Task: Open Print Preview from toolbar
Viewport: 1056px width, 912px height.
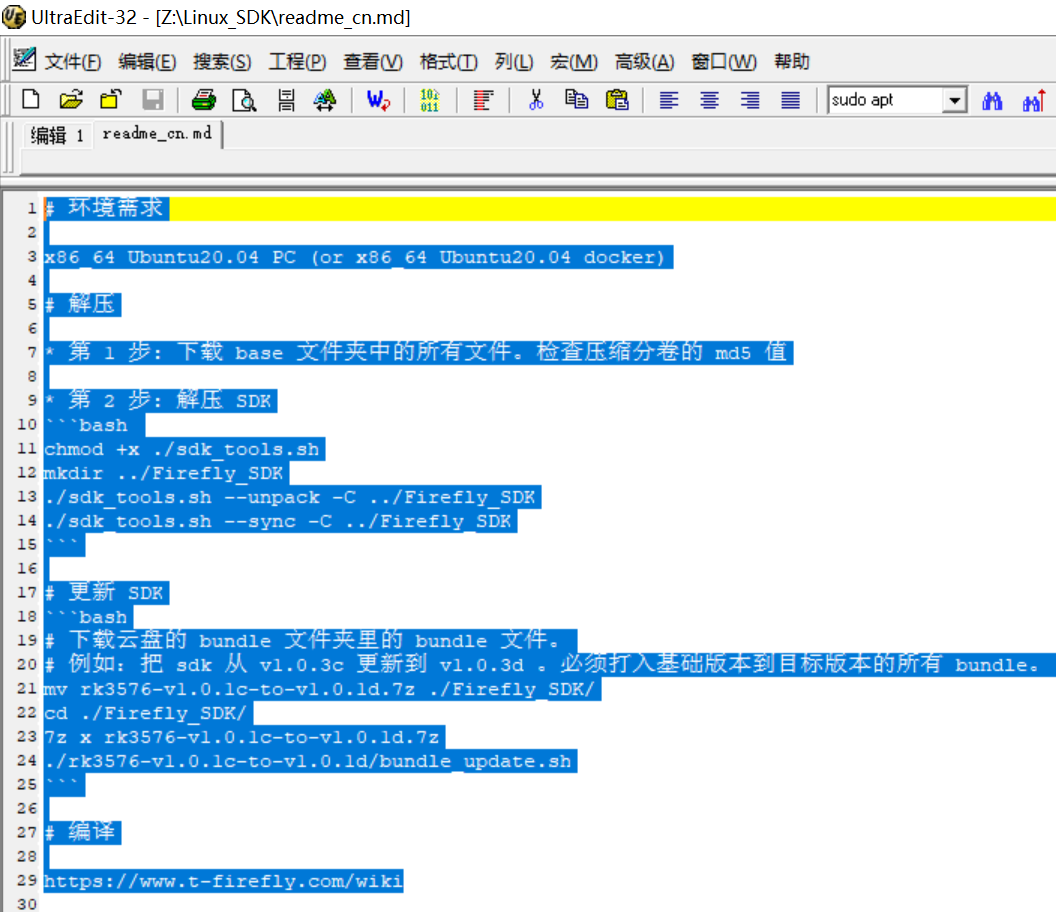Action: click(x=244, y=100)
